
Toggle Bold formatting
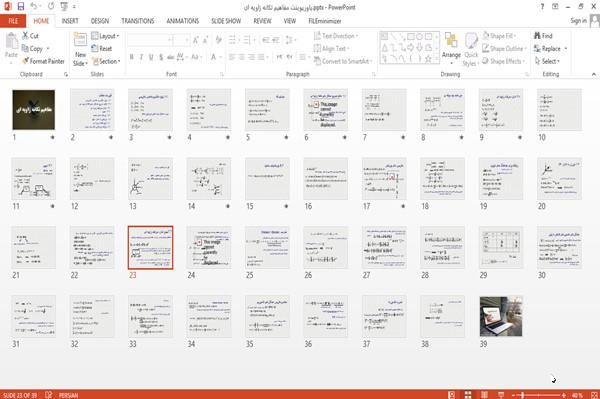[x=132, y=57]
